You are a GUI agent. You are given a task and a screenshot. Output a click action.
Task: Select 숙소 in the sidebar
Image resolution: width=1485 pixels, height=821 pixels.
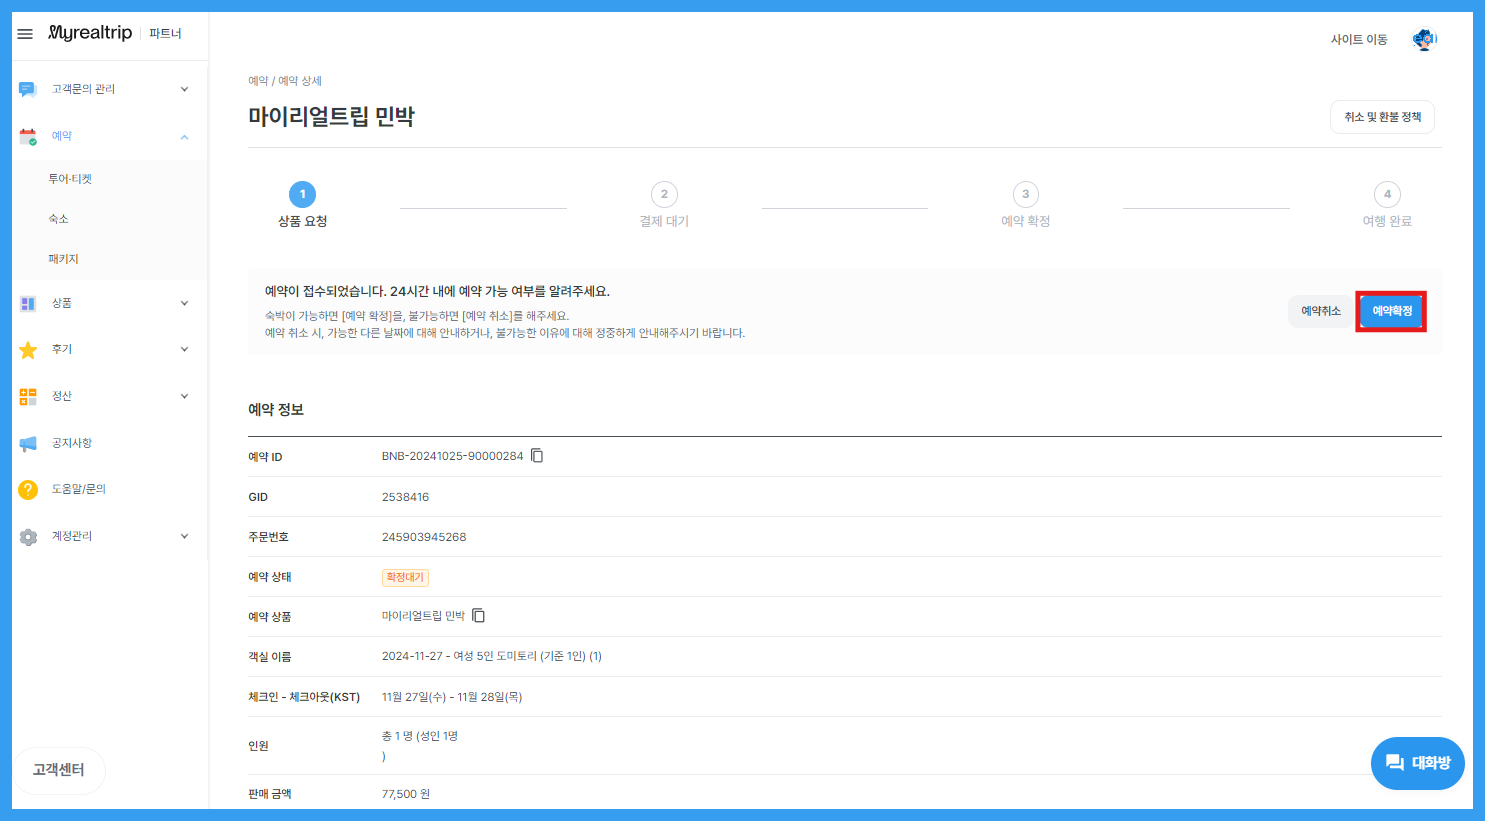(72, 218)
